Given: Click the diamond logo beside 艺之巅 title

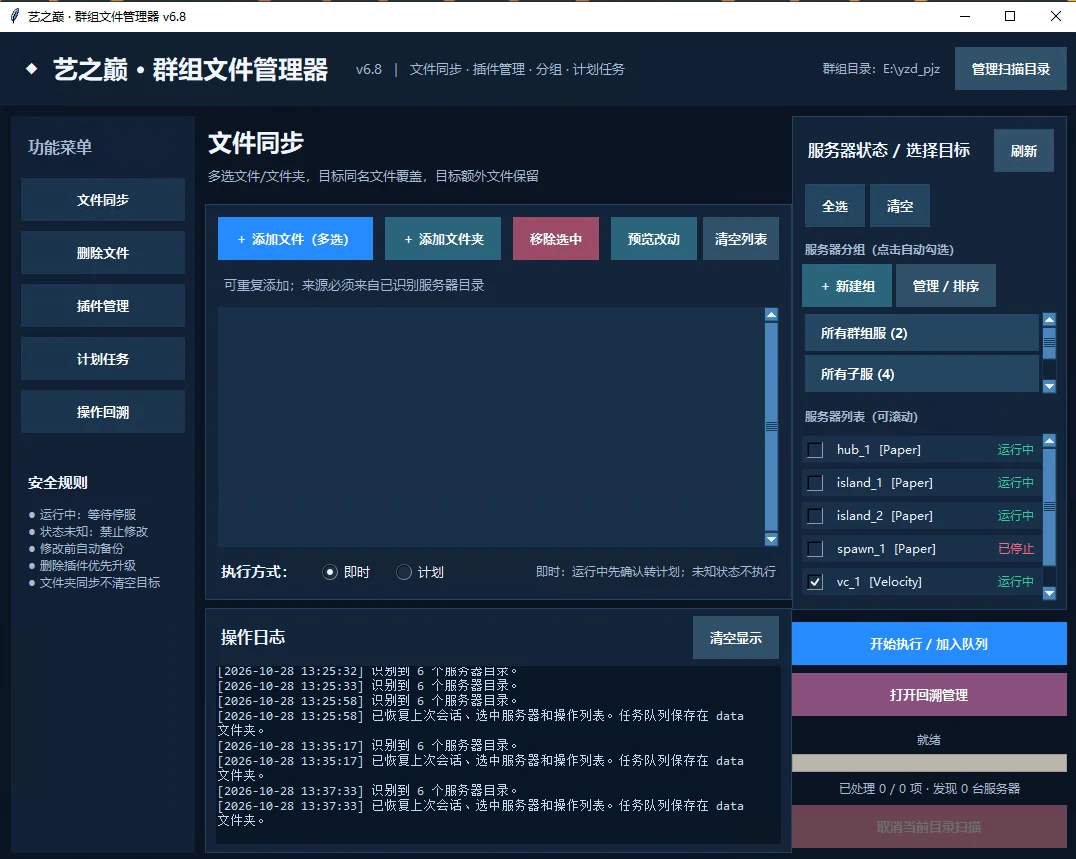Looking at the screenshot, I should 32,69.
